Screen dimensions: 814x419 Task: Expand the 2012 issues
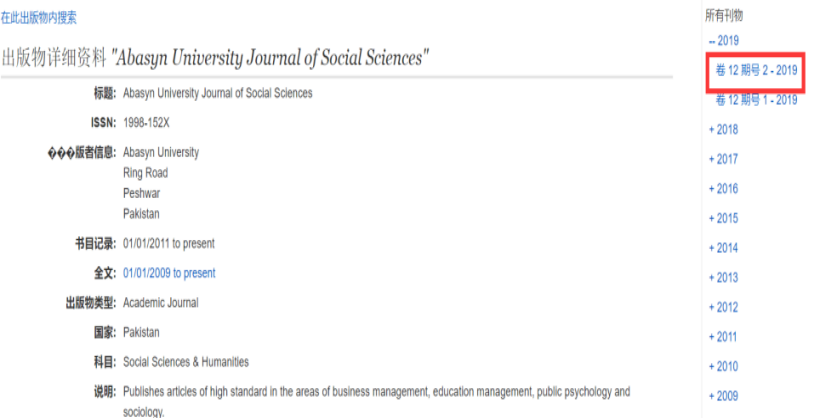(724, 307)
